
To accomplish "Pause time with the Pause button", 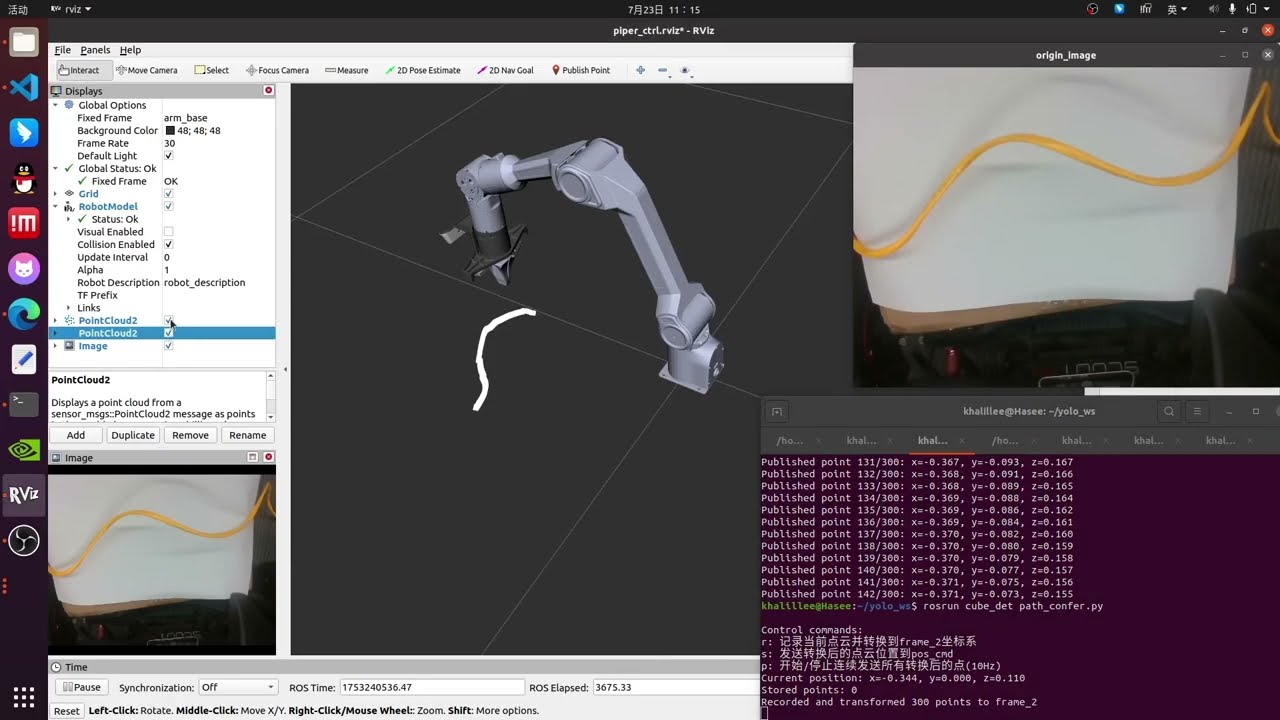I will tap(80, 687).
